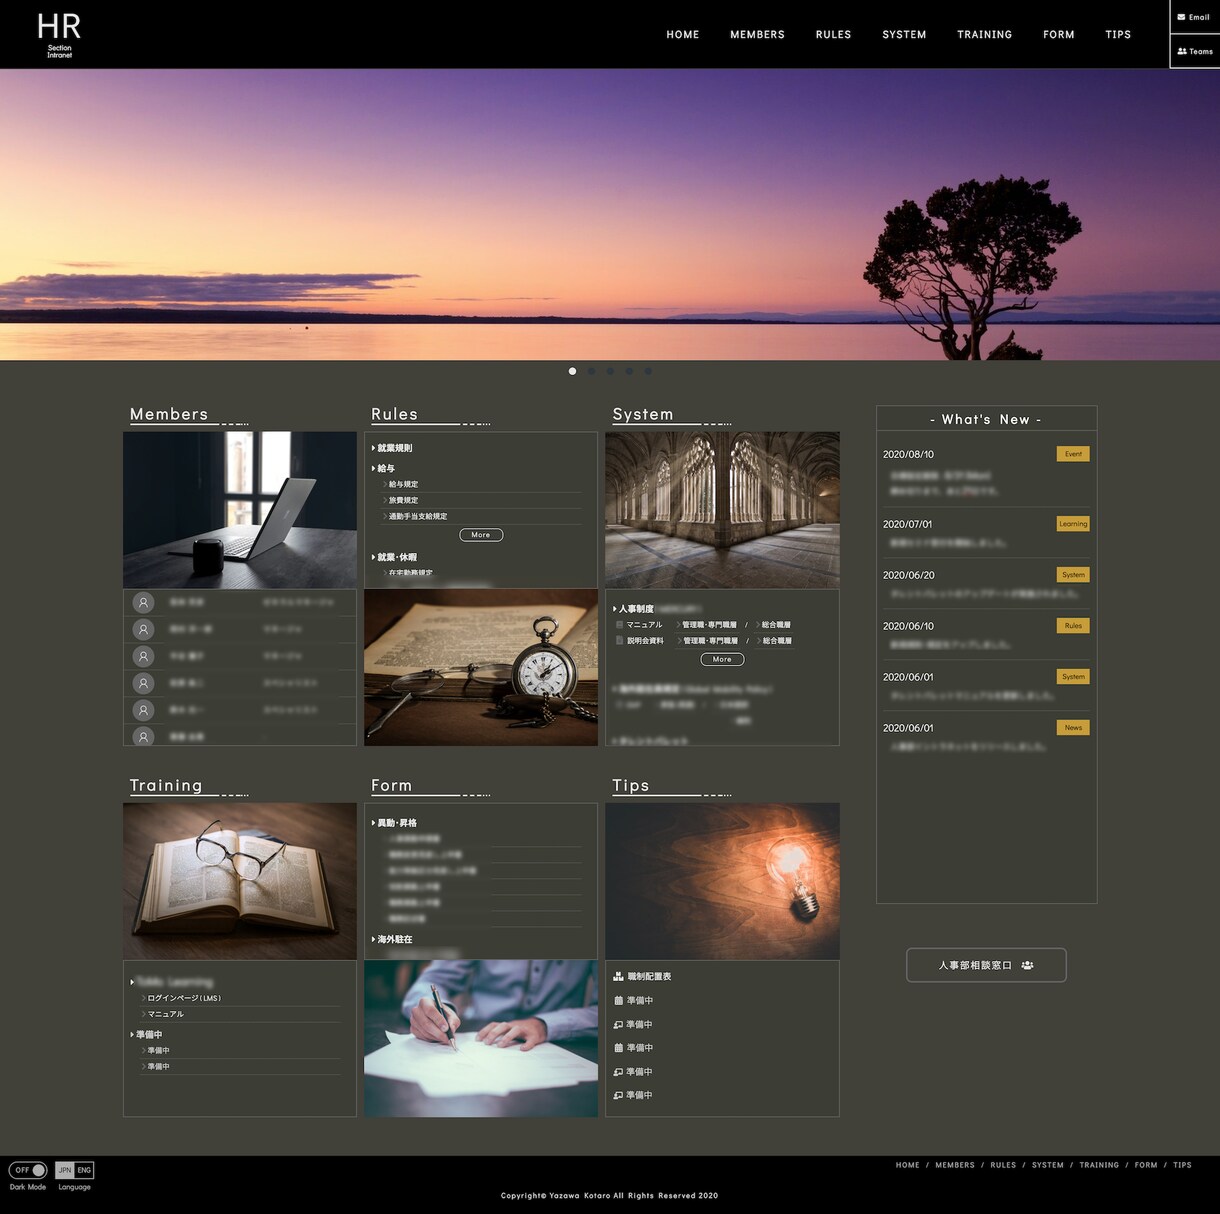1220x1214 pixels.
Task: Expand the 異動・昇格 section in Form
Action: coord(394,823)
